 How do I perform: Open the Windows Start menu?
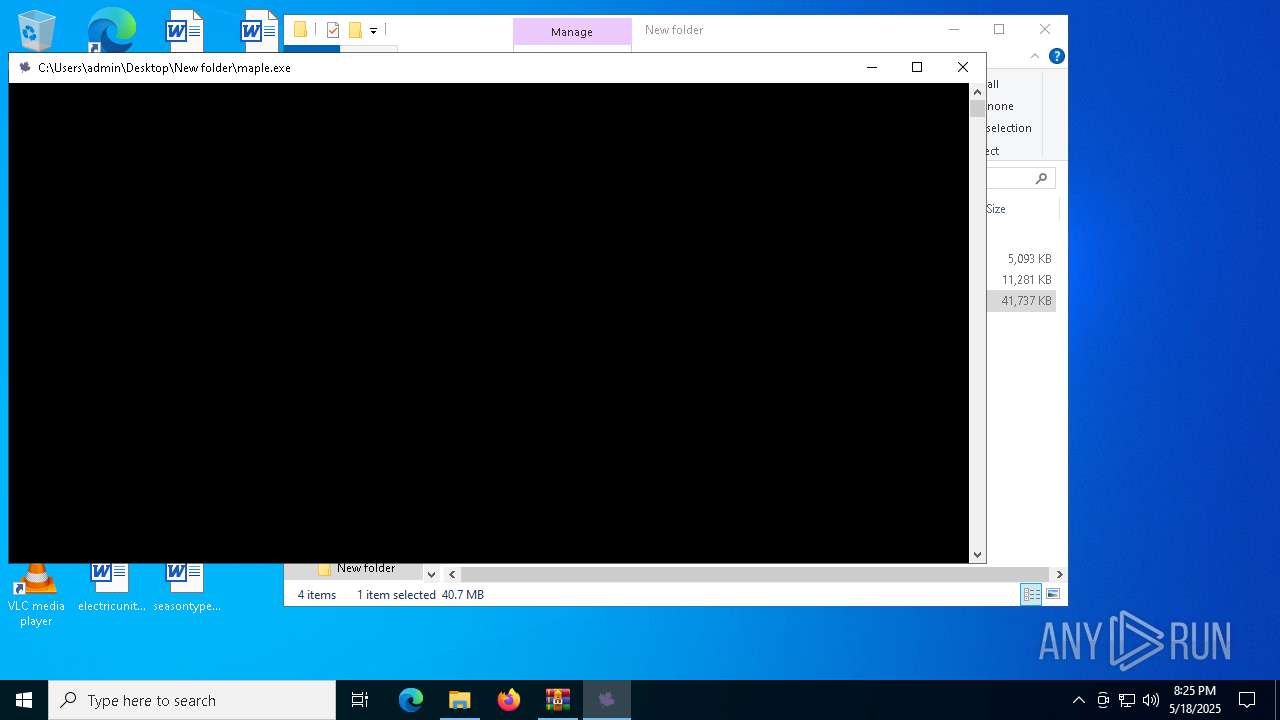24,700
